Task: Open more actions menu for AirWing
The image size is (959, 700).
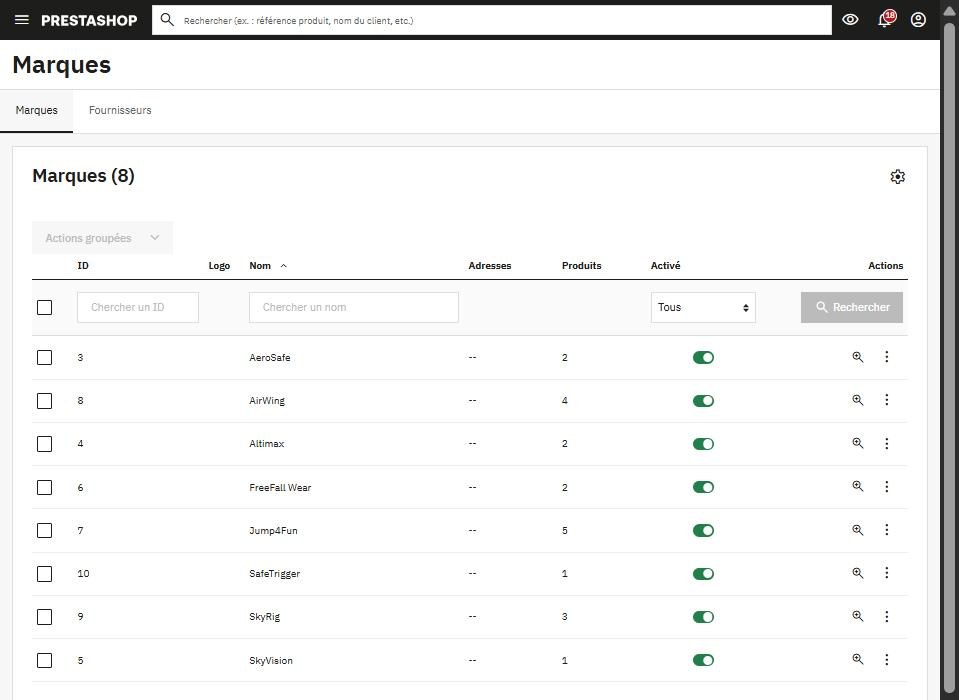Action: pyautogui.click(x=887, y=400)
